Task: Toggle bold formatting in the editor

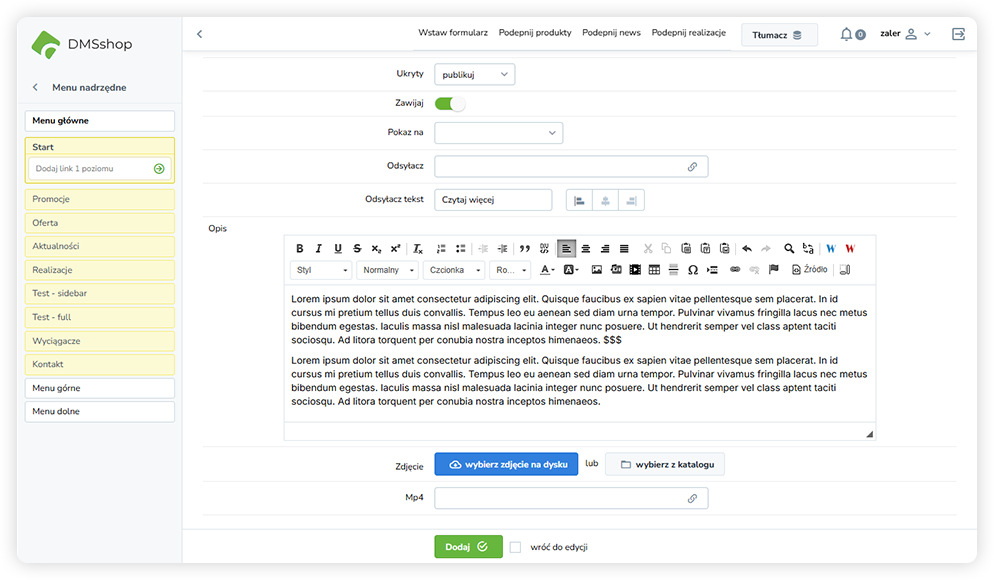Action: click(x=300, y=249)
